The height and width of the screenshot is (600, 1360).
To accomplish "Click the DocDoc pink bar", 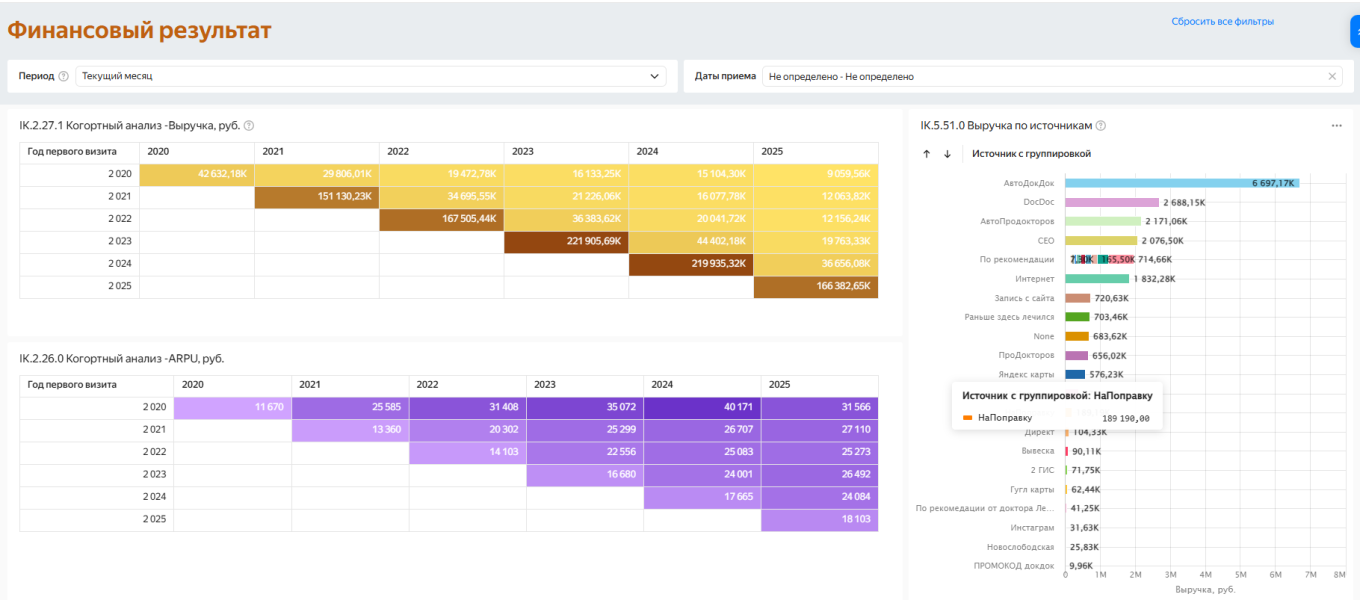I will pyautogui.click(x=1111, y=202).
